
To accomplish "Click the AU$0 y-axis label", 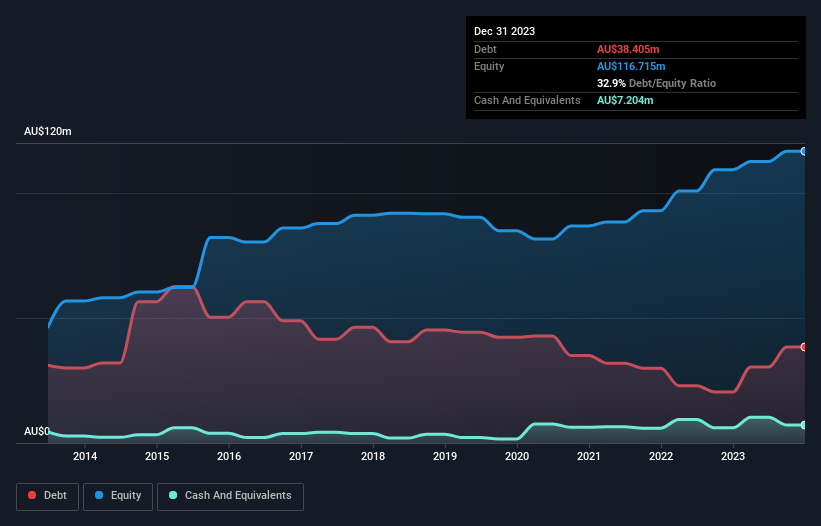I will tap(37, 431).
